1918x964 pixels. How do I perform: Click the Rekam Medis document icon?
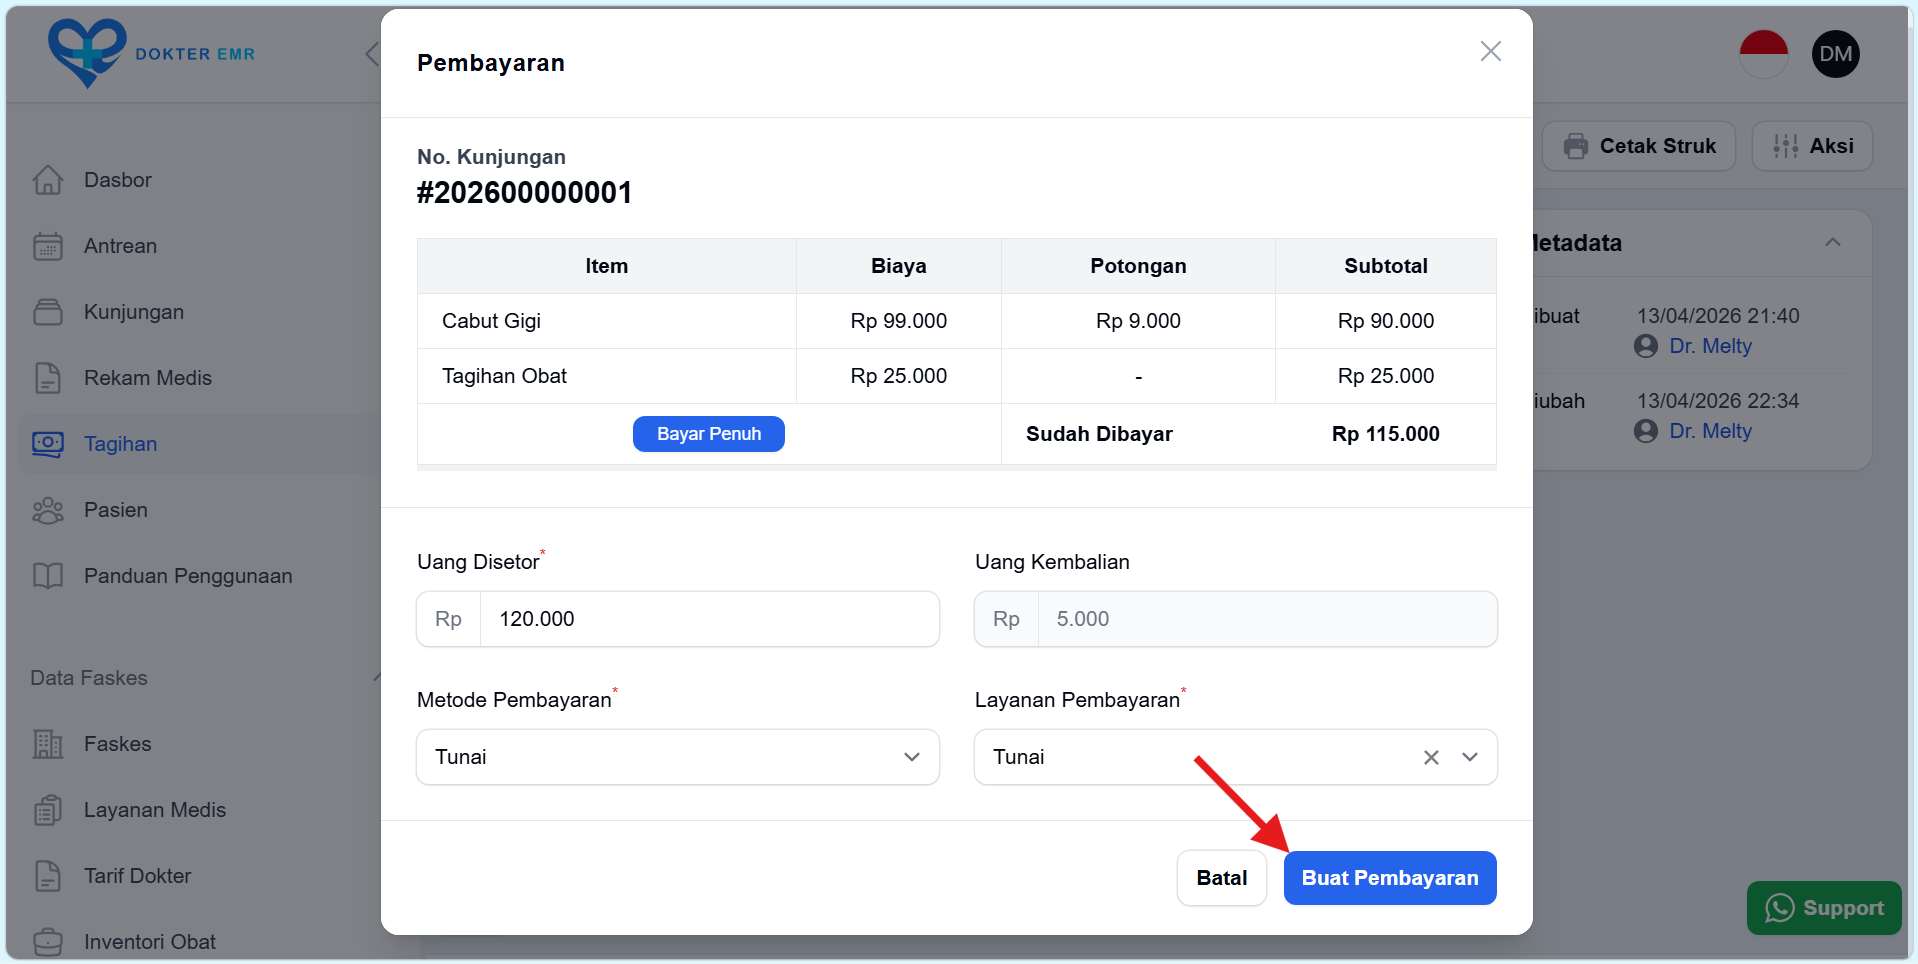[x=48, y=378]
